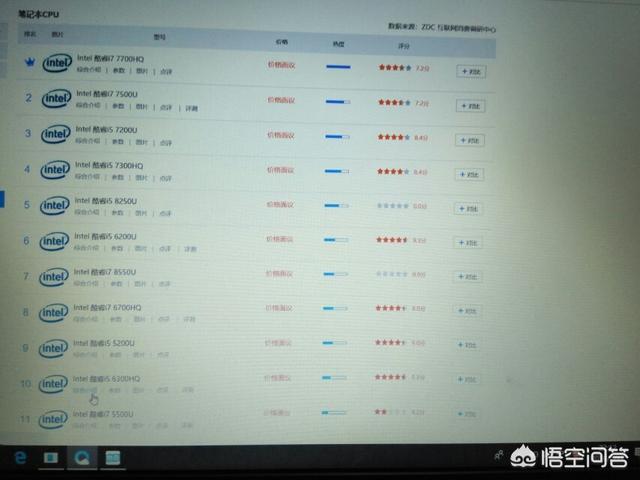Open Intel 酷睿i7 7700HQ product link
The height and width of the screenshot is (480, 640).
pyautogui.click(x=111, y=58)
